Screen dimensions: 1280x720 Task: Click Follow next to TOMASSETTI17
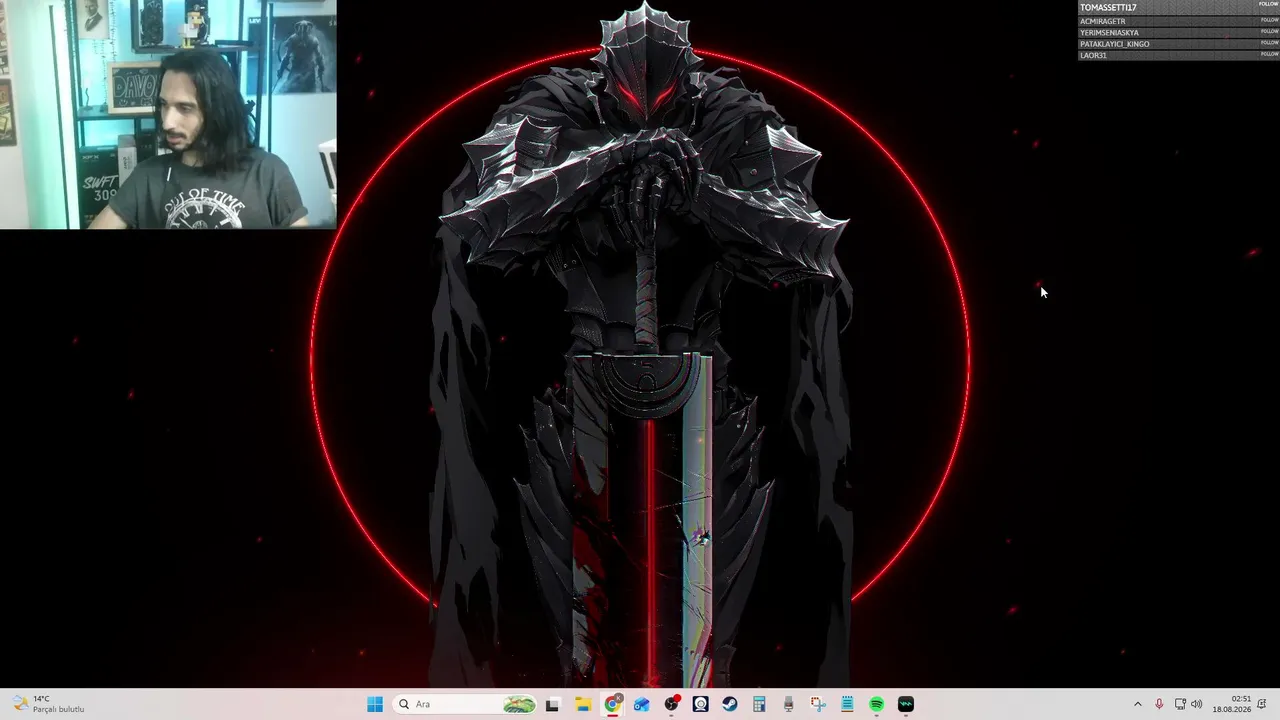click(x=1269, y=5)
